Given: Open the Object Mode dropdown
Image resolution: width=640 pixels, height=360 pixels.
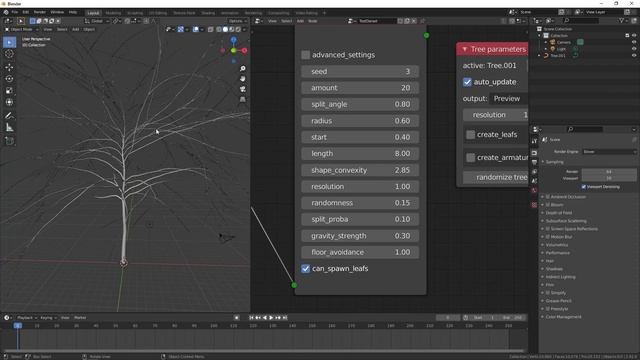Looking at the screenshot, I should pos(22,29).
